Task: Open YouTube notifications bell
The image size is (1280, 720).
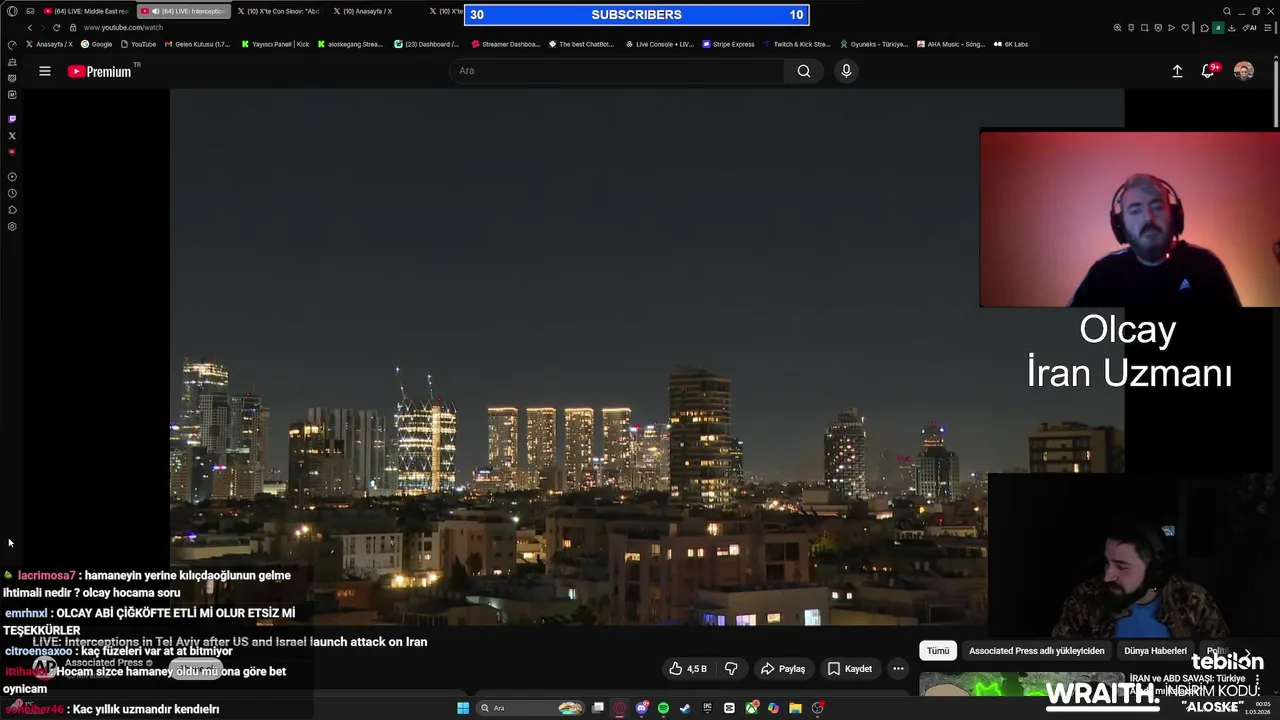Action: pyautogui.click(x=1208, y=71)
